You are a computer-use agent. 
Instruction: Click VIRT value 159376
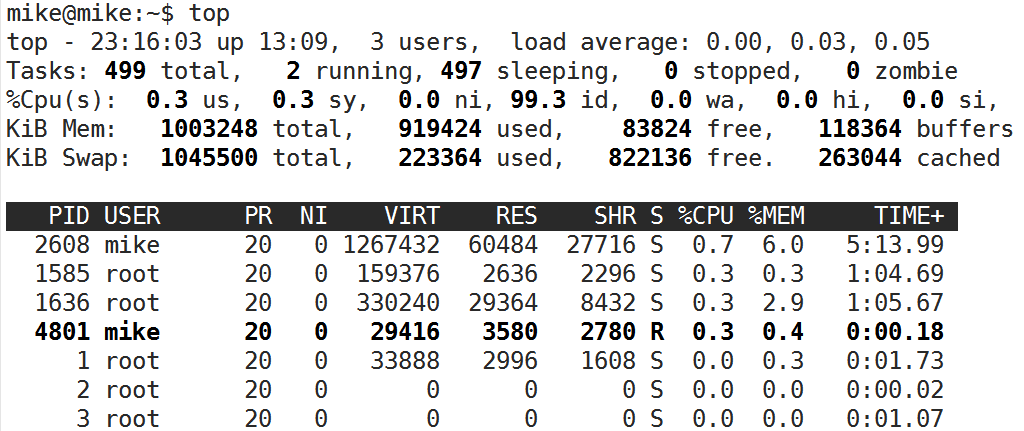click(x=398, y=274)
